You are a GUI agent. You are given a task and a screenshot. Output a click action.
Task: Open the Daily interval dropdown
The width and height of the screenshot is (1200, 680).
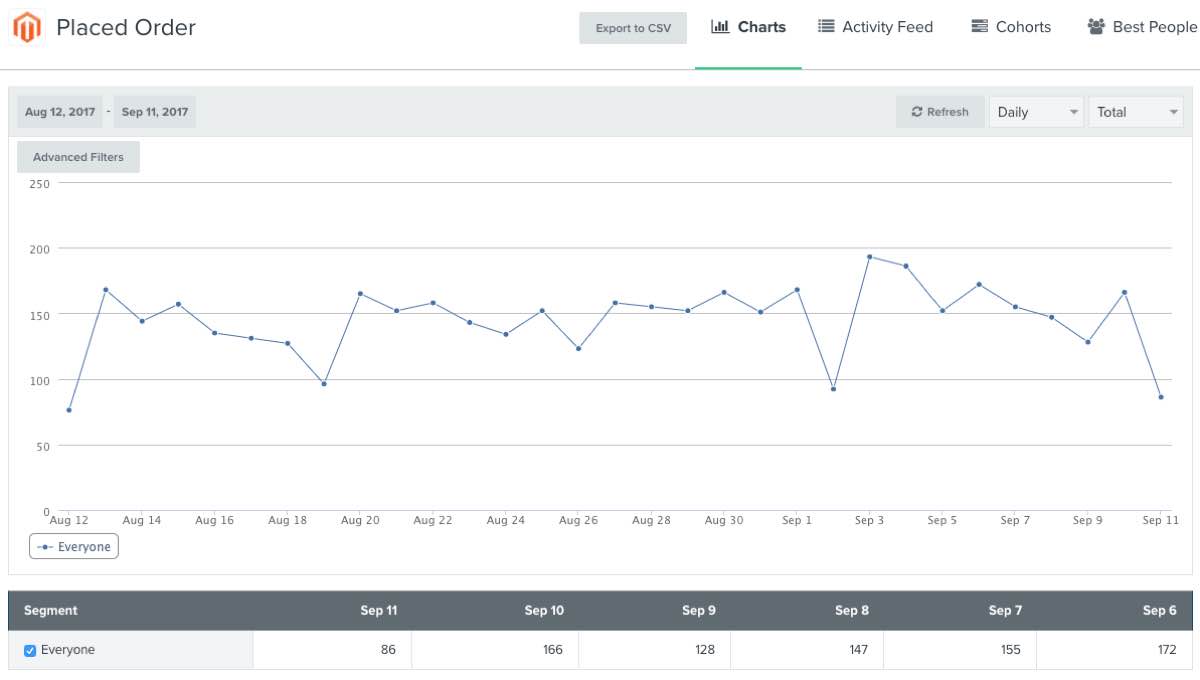pos(1036,112)
